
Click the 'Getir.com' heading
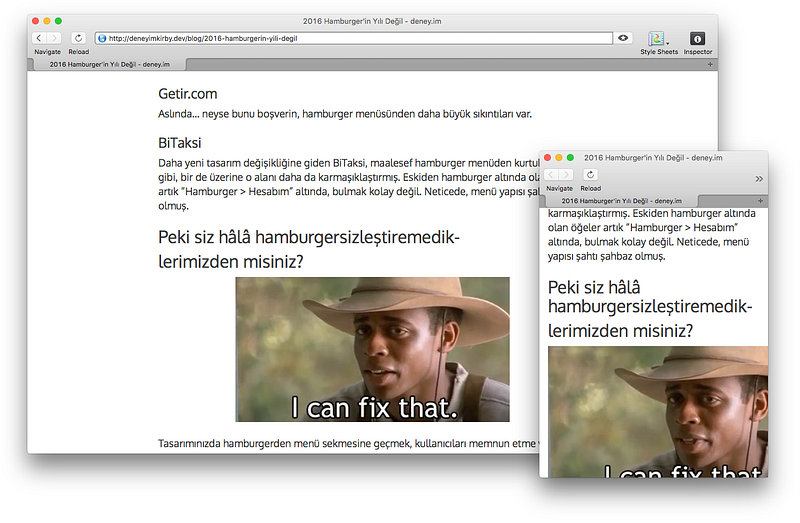click(188, 94)
